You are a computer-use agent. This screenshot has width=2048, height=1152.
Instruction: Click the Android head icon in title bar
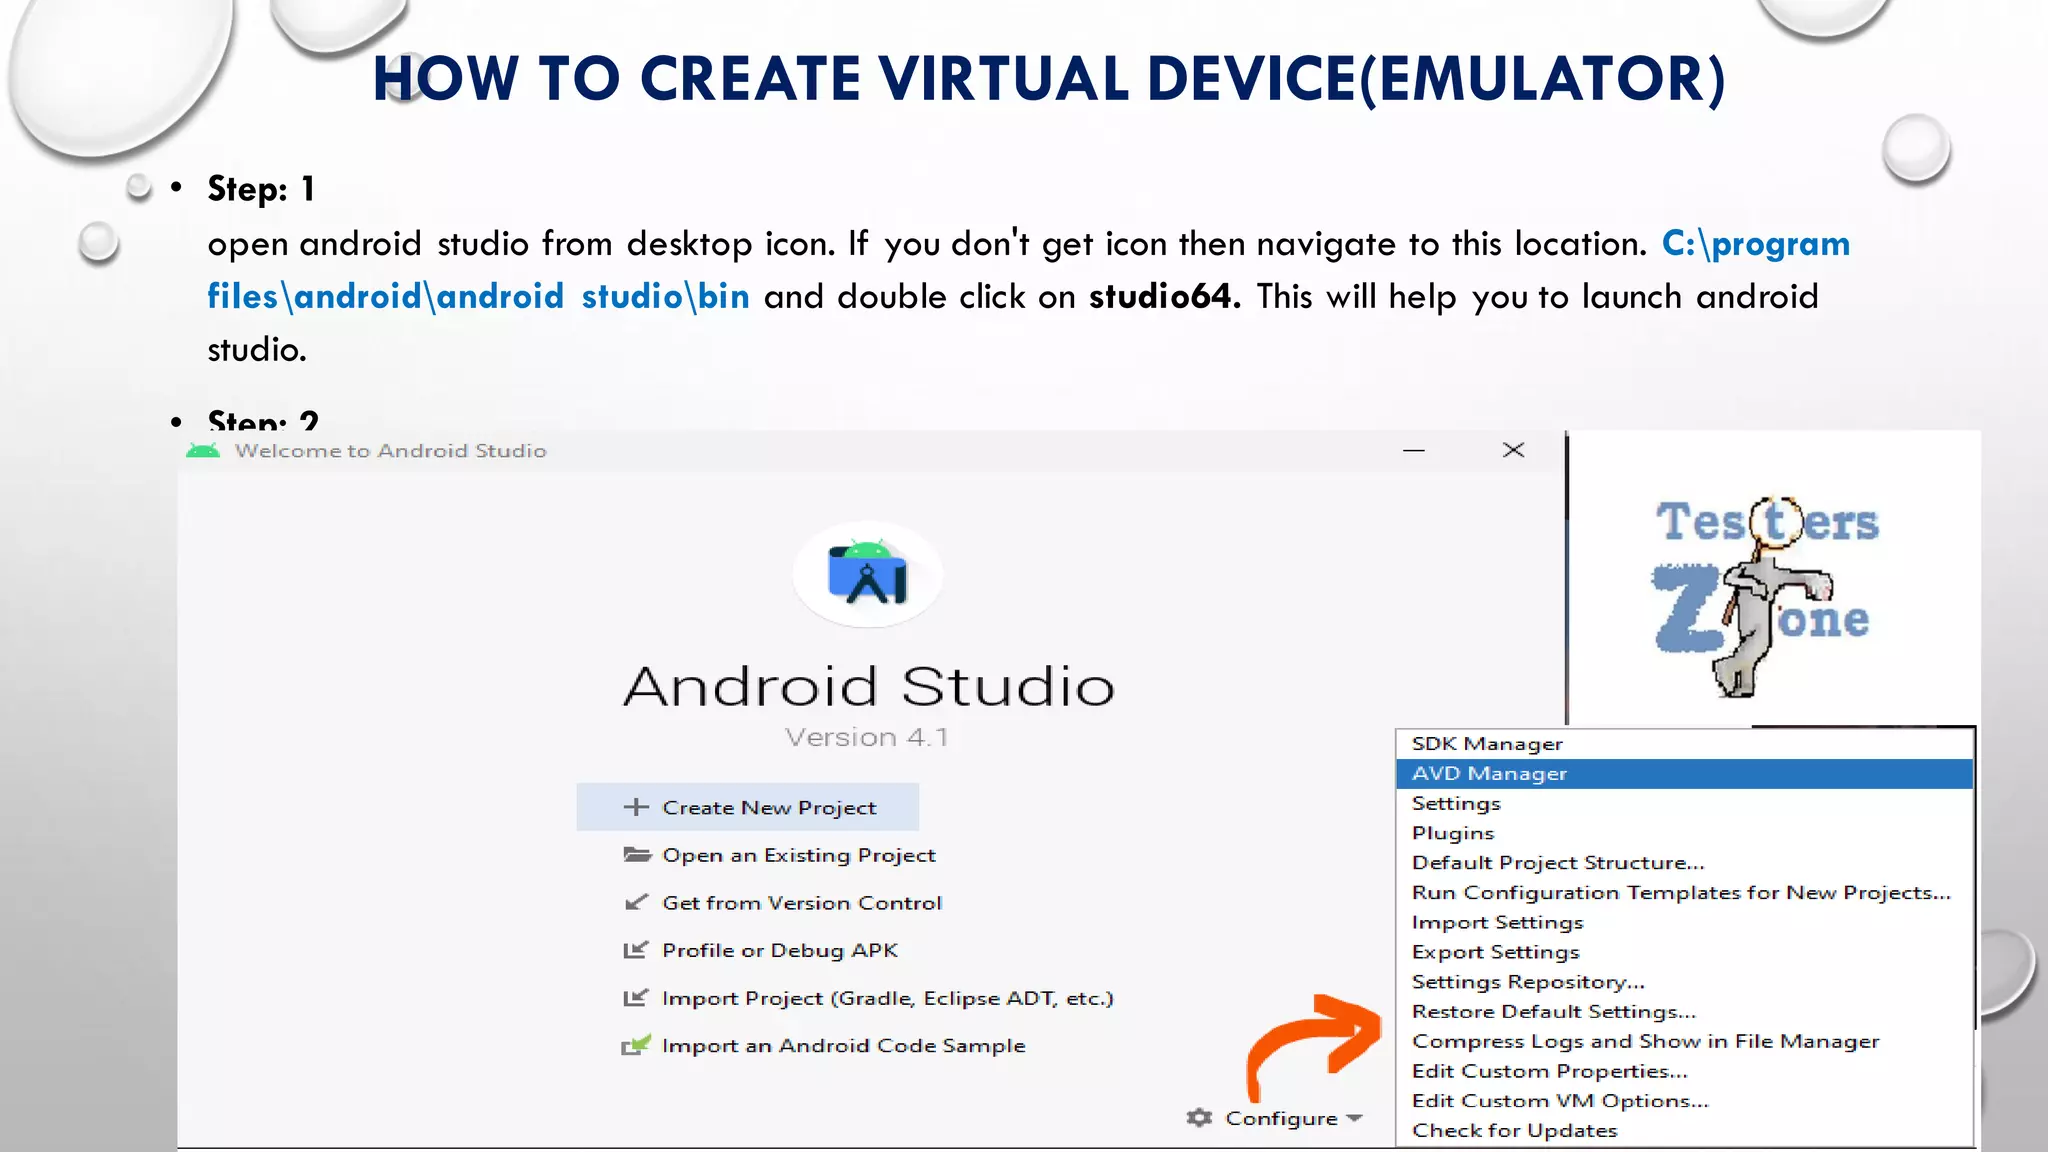(x=203, y=450)
